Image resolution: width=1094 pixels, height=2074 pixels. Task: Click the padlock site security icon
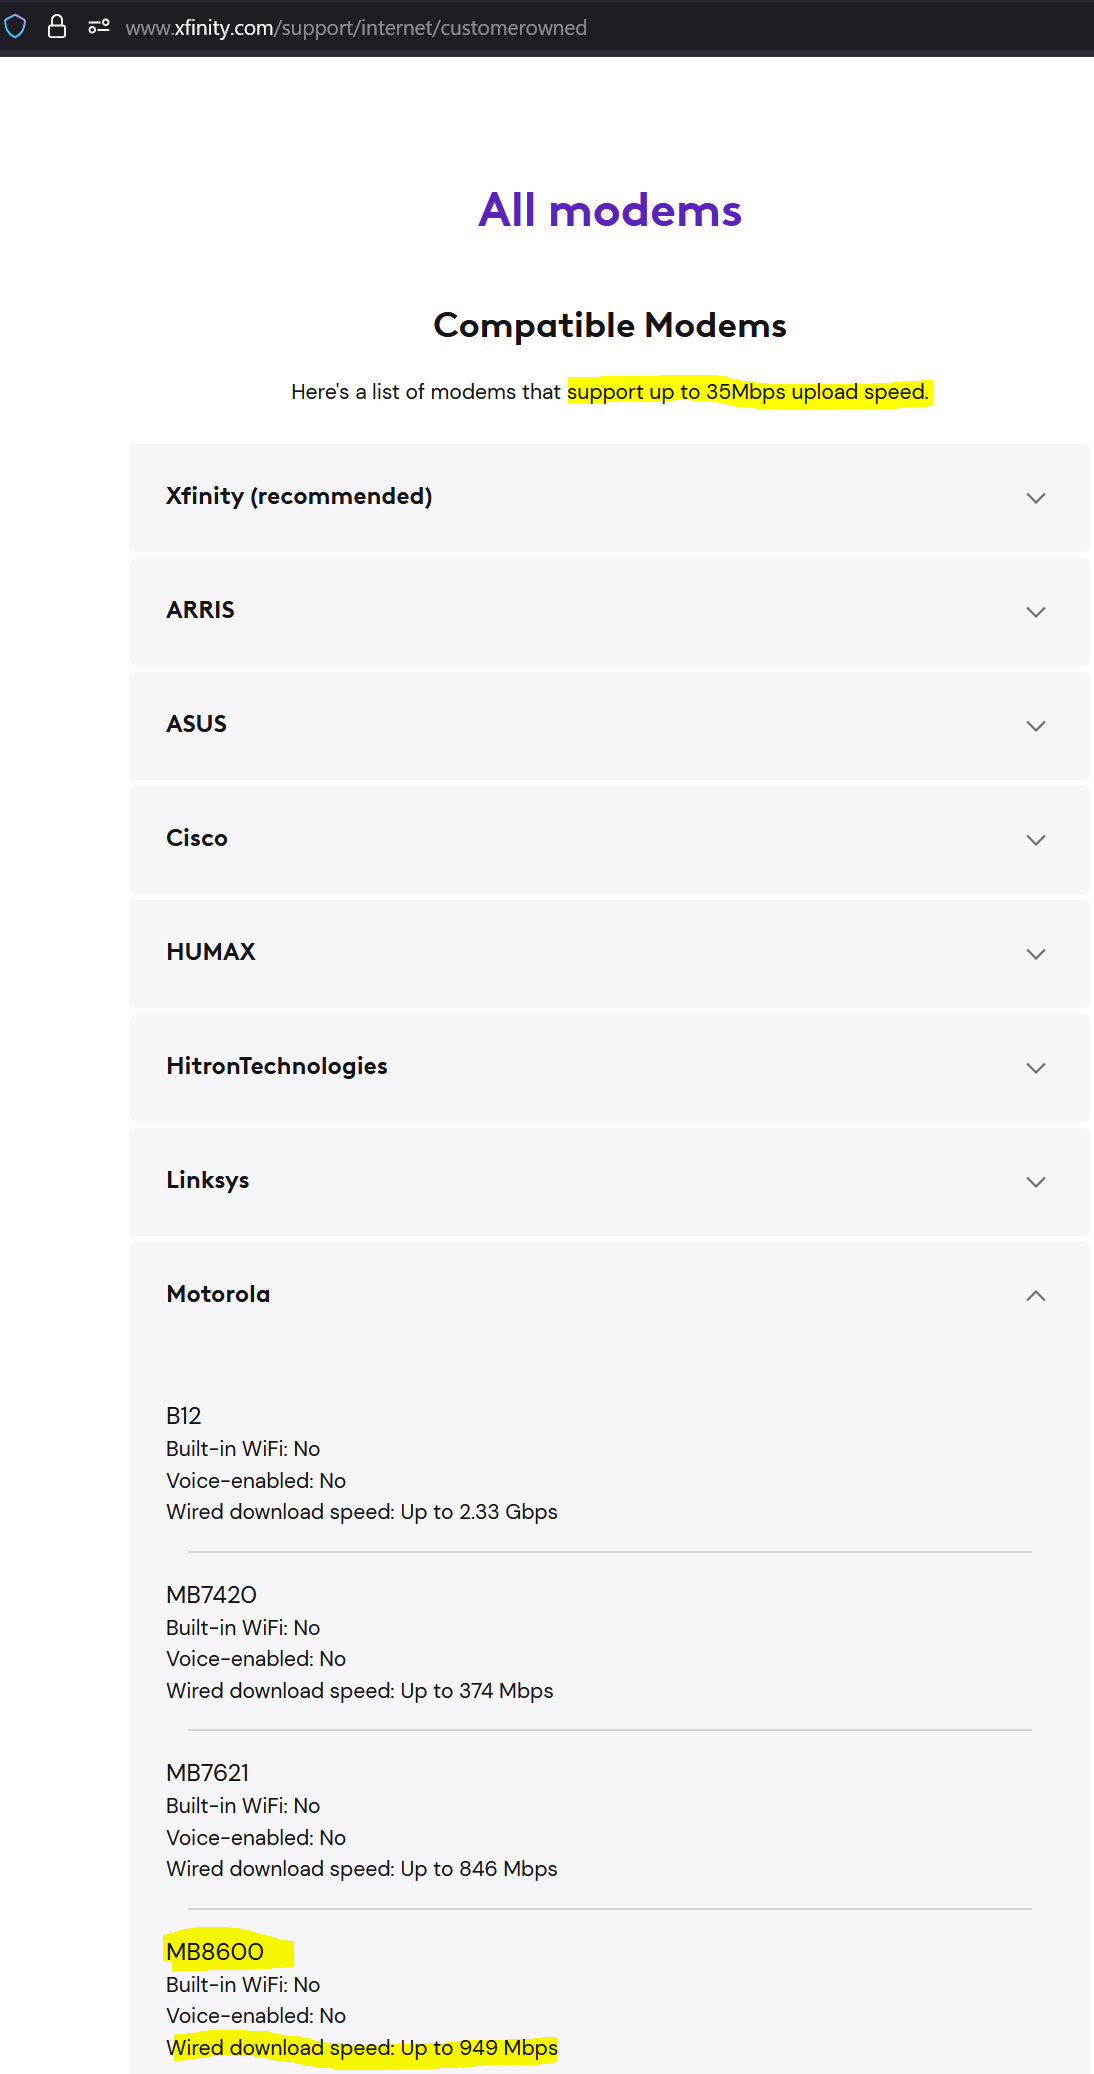click(57, 26)
